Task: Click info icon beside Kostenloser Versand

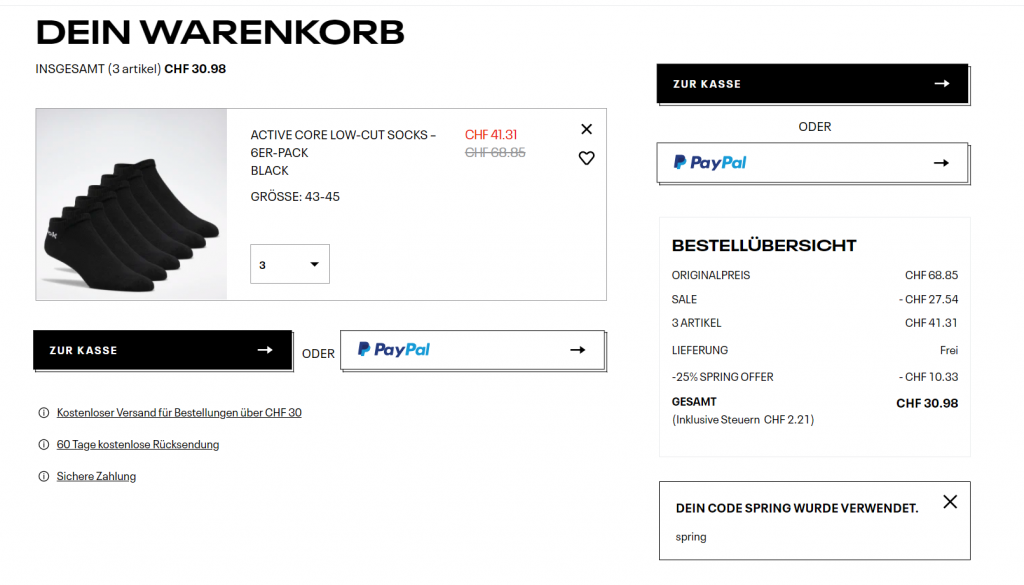Action: point(43,412)
